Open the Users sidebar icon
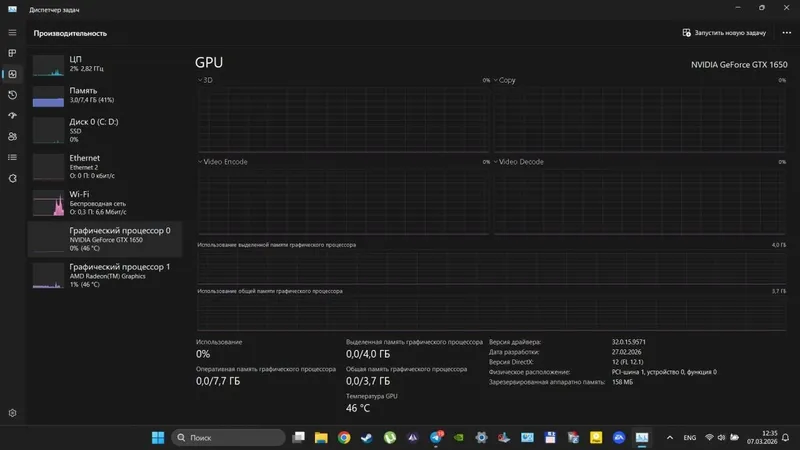Image resolution: width=800 pixels, height=450 pixels. click(12, 137)
